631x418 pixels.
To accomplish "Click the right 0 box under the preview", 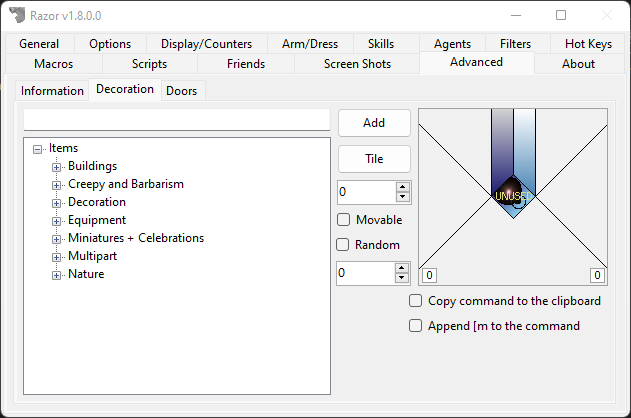I will click(x=597, y=275).
